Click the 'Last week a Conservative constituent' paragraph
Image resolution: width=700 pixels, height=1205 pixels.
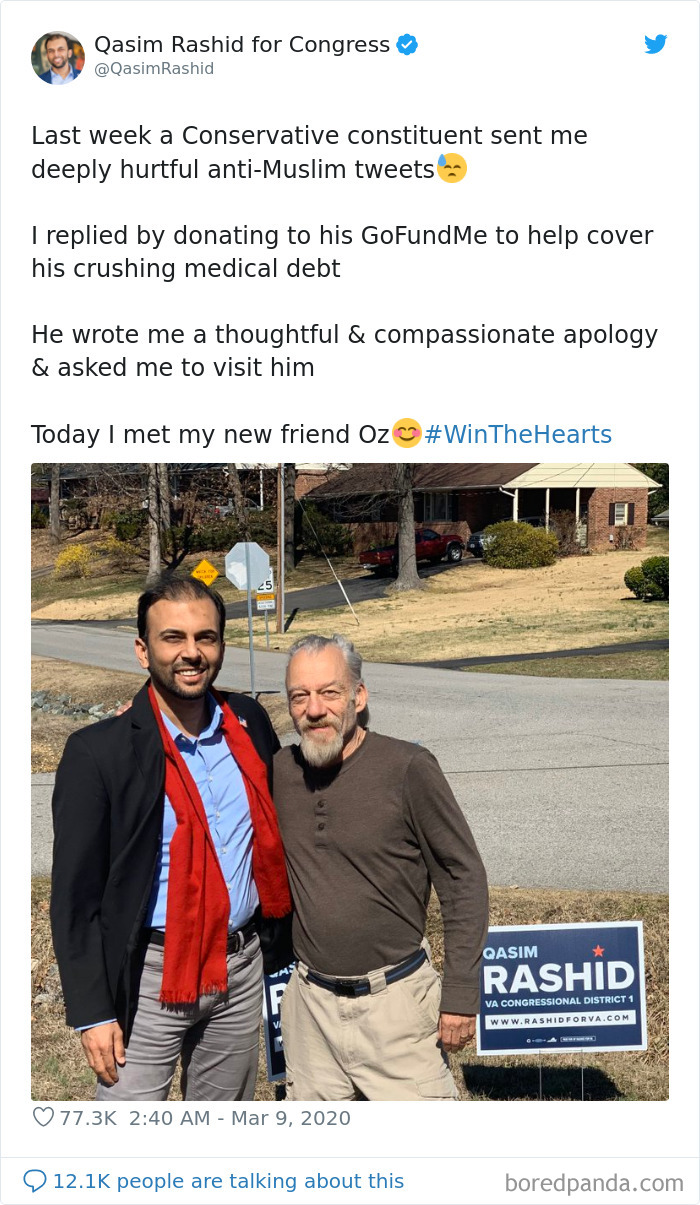pos(309,152)
